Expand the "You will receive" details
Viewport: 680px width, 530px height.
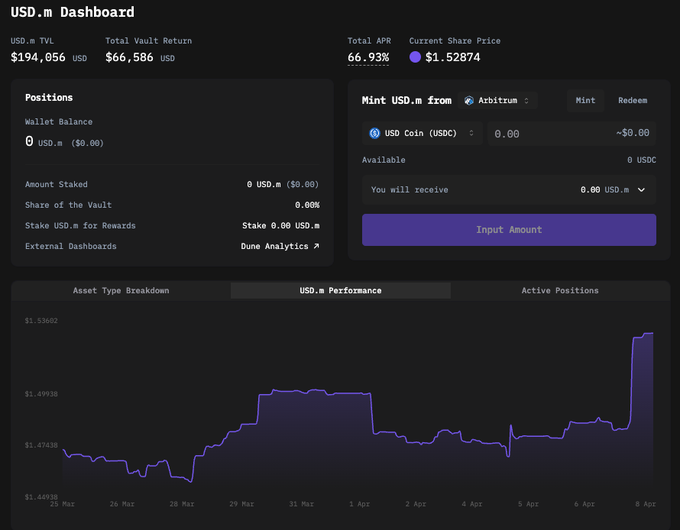[641, 189]
